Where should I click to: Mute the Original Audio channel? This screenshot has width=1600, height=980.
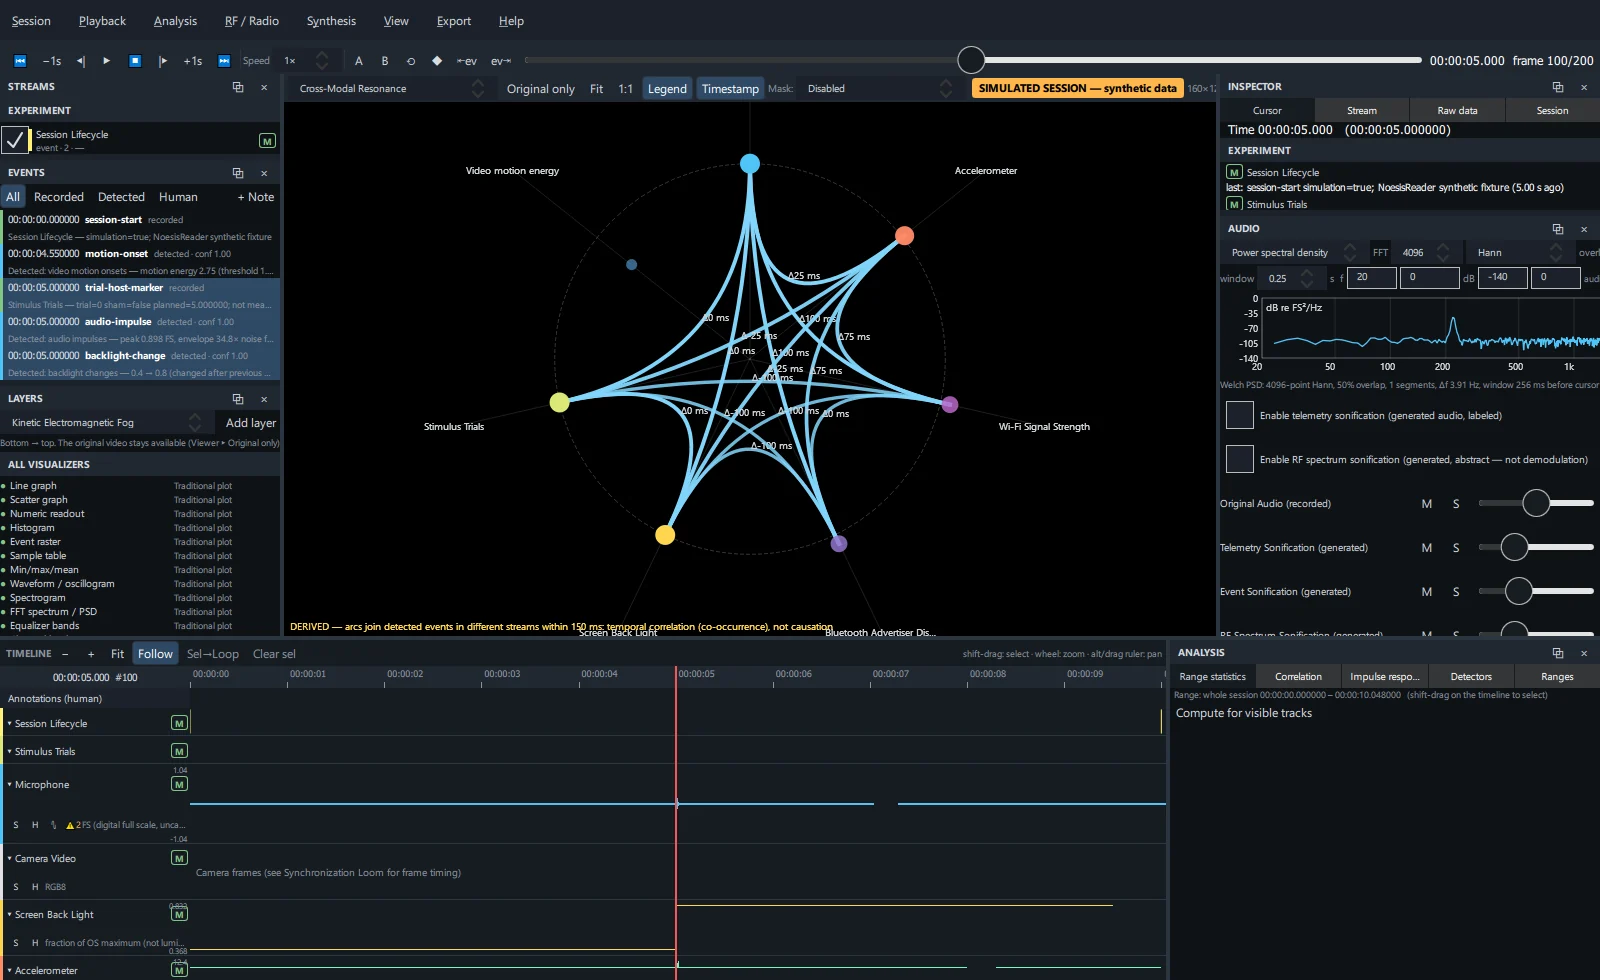click(x=1427, y=504)
